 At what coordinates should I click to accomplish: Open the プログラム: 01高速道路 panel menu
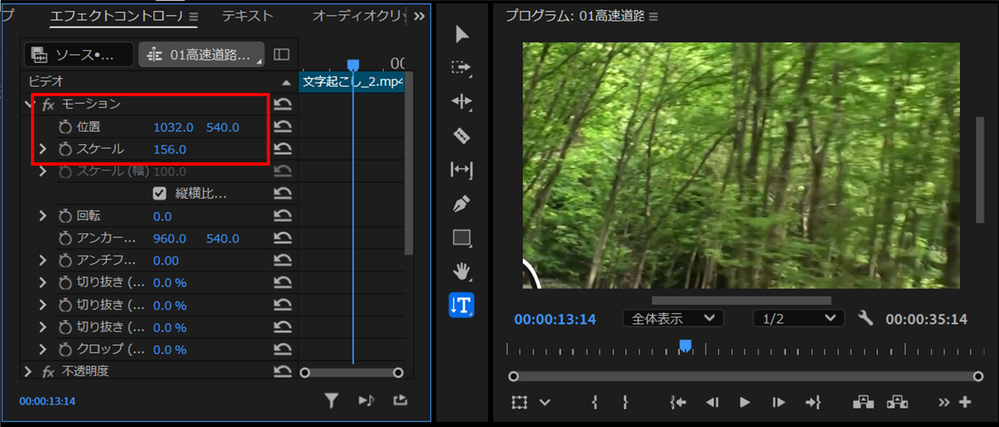[x=653, y=17]
